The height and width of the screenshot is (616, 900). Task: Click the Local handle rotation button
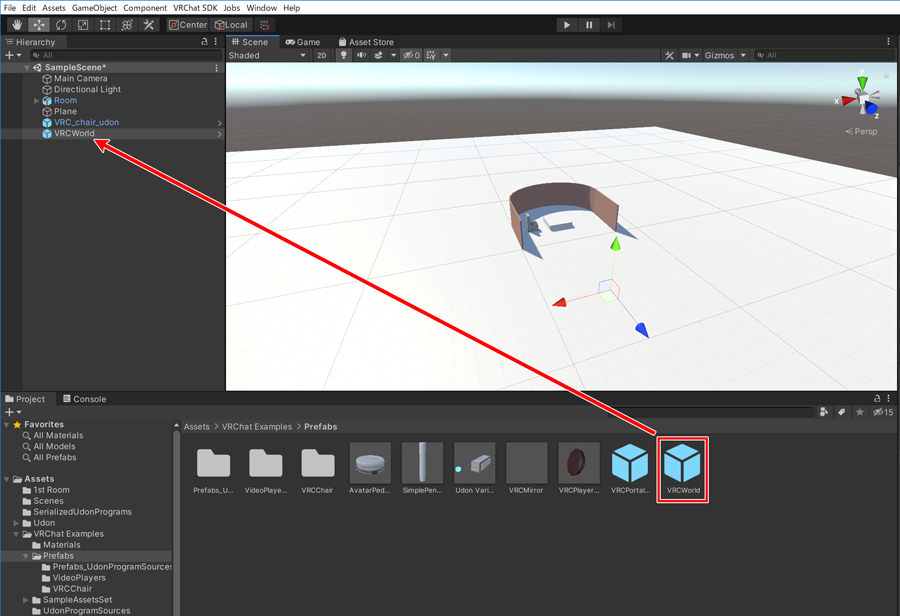[x=231, y=25]
